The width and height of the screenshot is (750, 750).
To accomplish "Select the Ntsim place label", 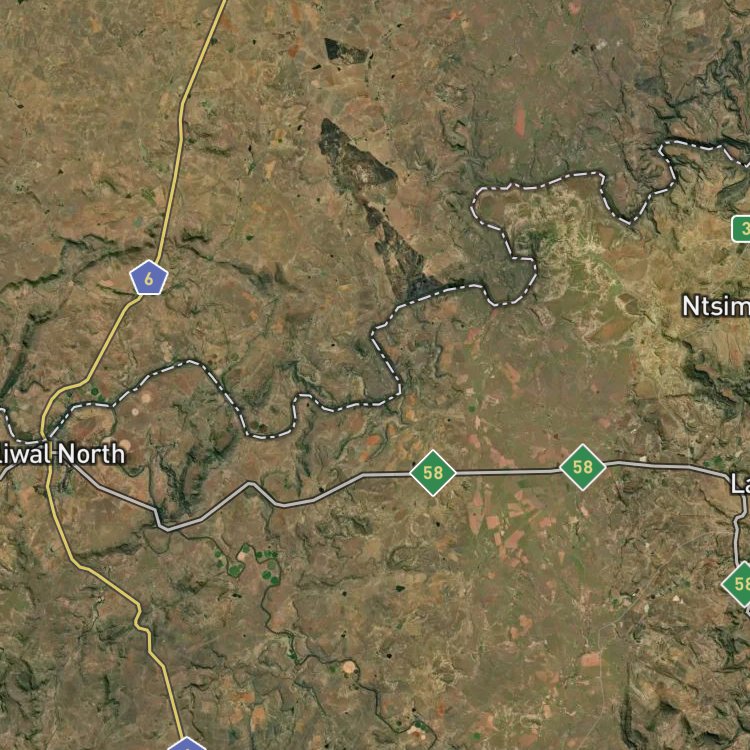I will click(x=716, y=306).
